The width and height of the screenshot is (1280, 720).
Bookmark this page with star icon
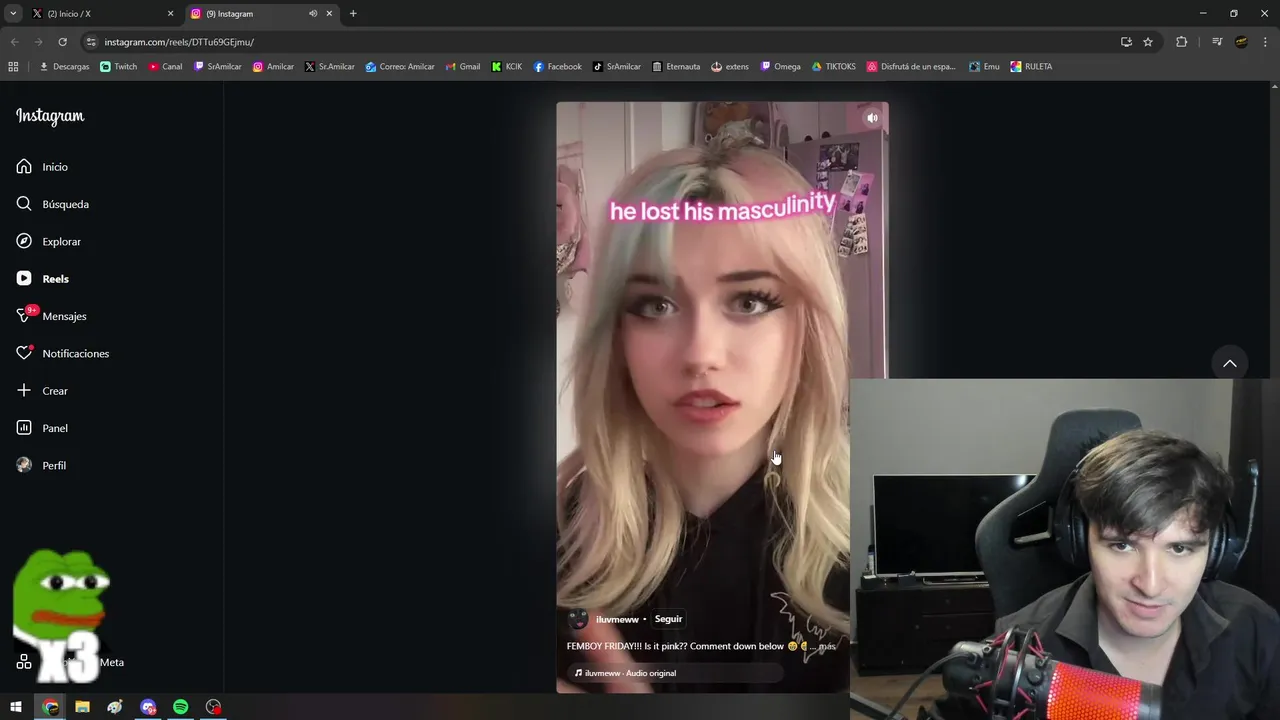1148,42
